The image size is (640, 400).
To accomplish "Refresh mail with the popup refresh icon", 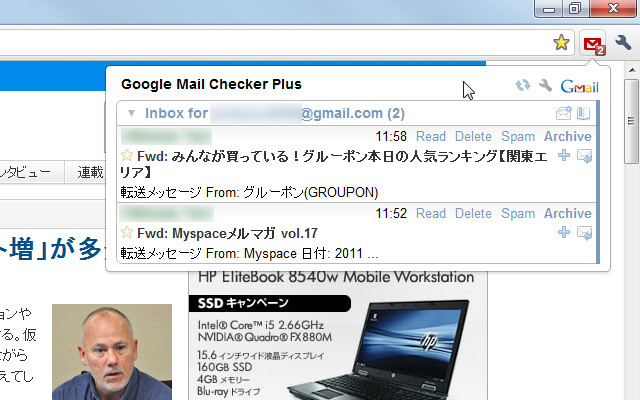I will pyautogui.click(x=522, y=85).
